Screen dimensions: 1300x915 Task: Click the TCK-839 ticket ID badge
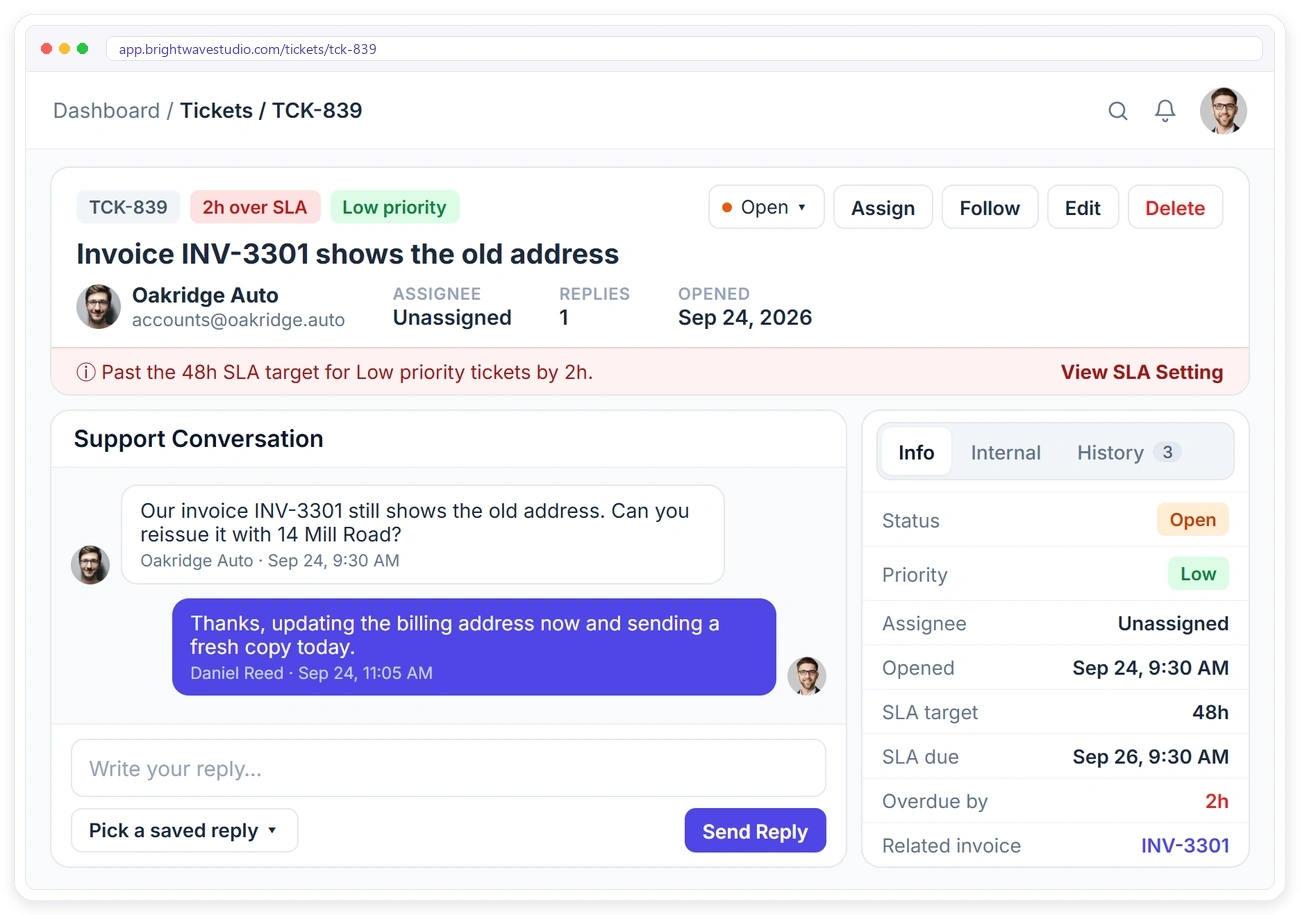(128, 207)
